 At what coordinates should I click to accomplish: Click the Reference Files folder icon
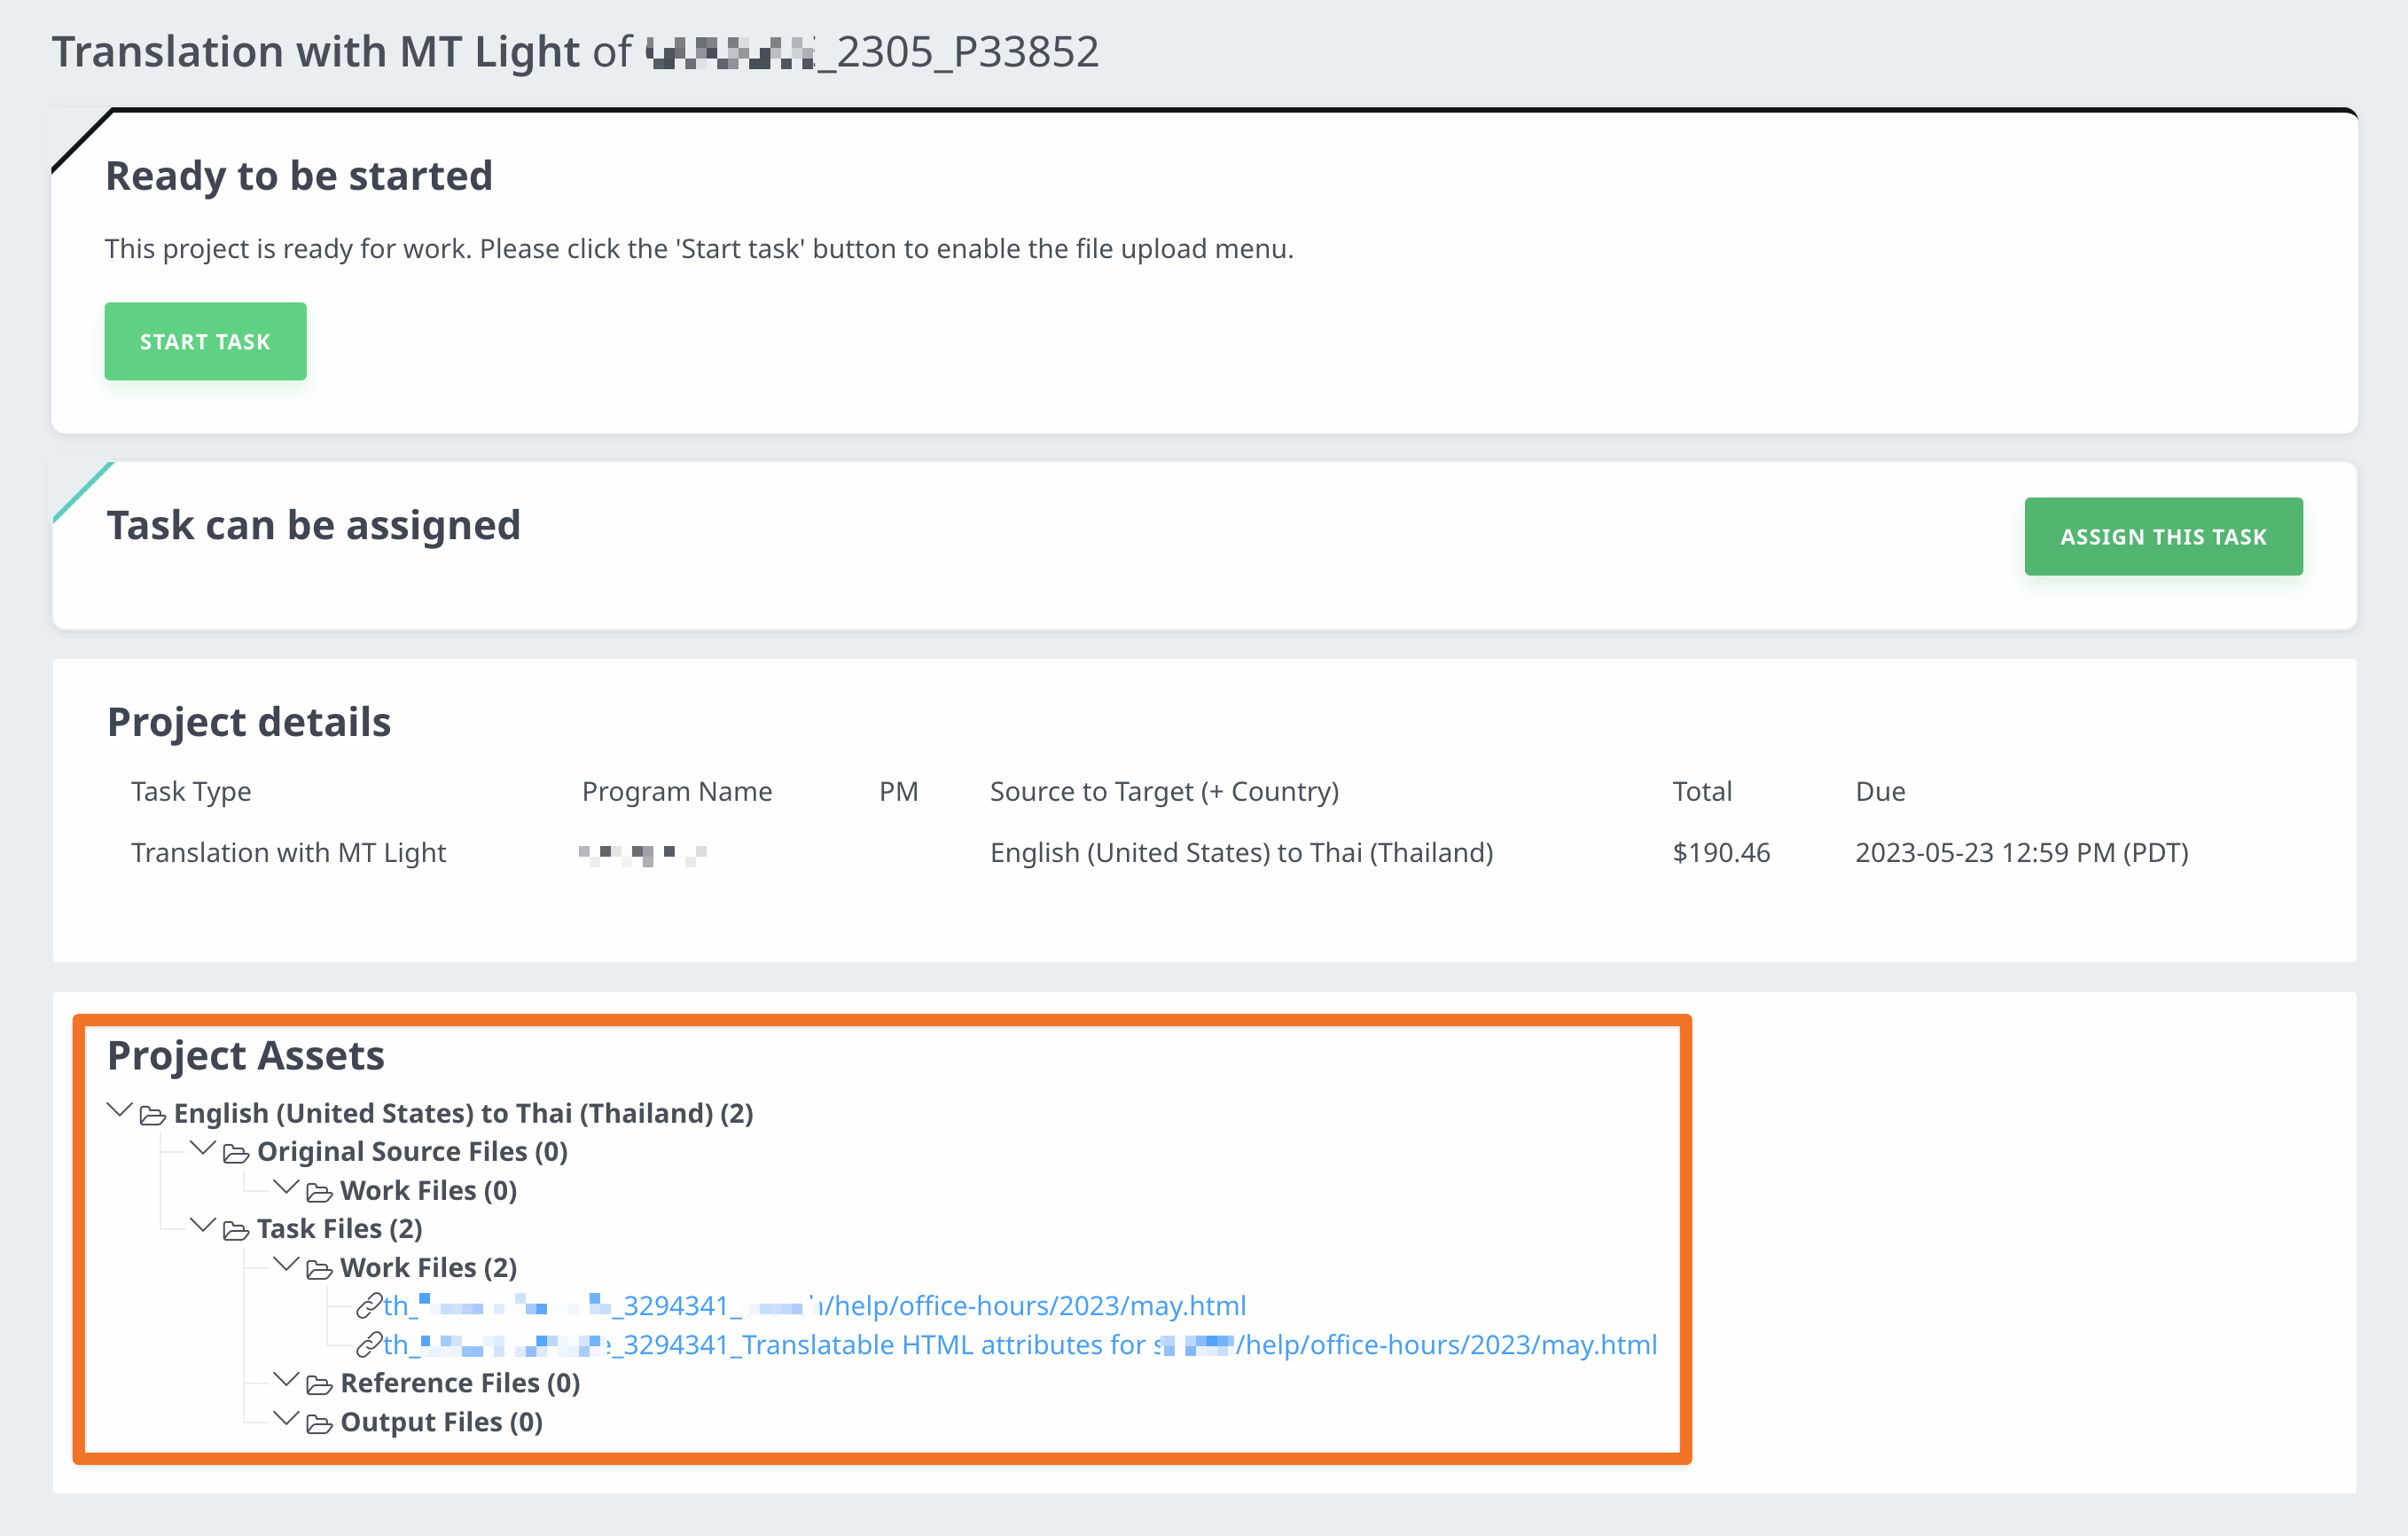pos(319,1385)
